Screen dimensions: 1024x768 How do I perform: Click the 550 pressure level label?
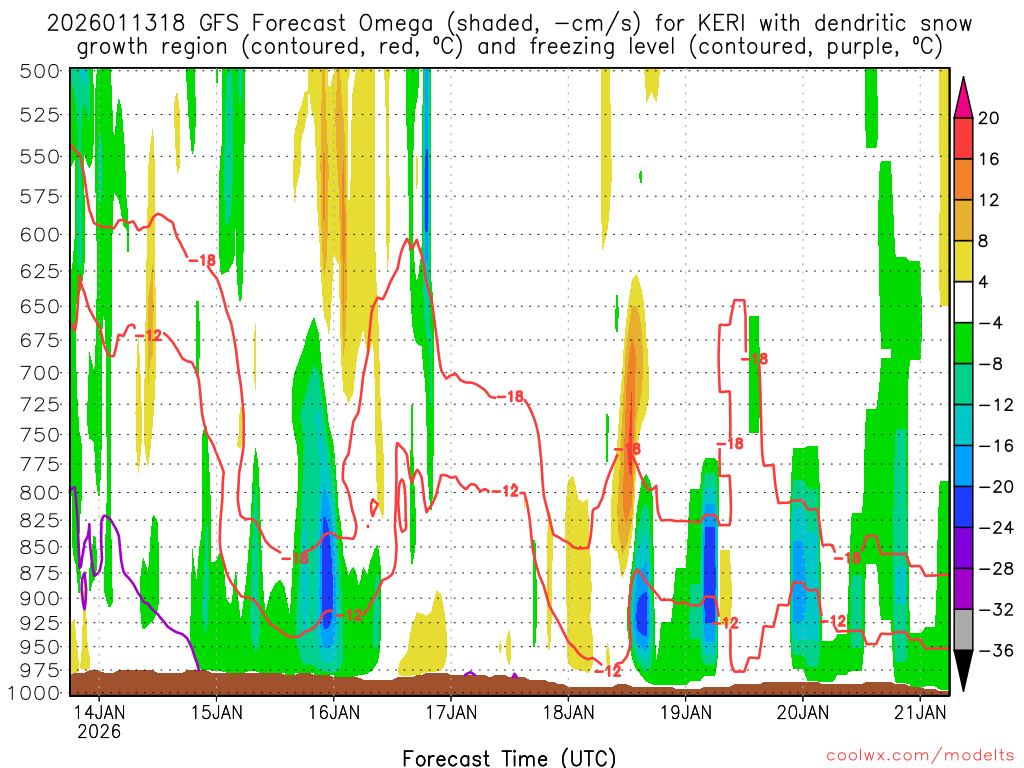tap(40, 157)
